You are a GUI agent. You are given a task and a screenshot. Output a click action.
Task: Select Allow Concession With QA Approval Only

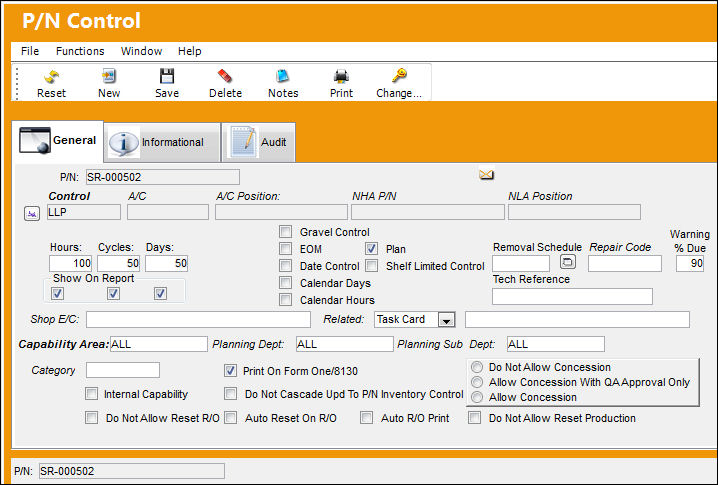477,382
